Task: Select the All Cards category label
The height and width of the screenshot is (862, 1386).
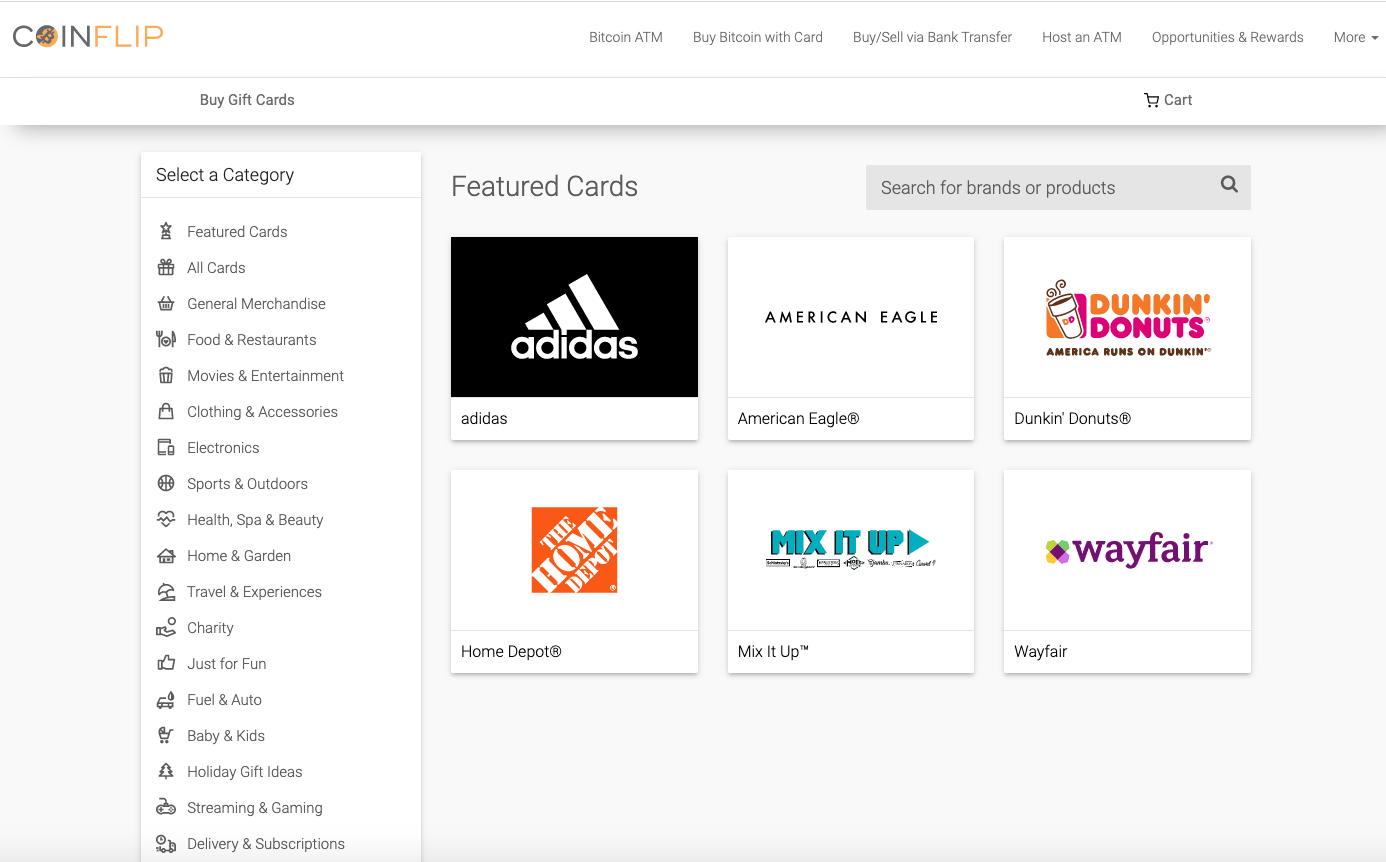Action: 216,267
